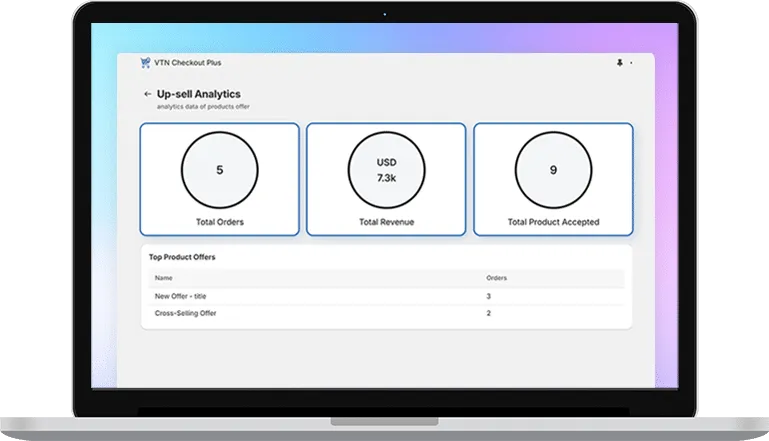Screen dimensions: 769x441
Task: Click the circle showing 9 products accepted
Action: point(553,170)
